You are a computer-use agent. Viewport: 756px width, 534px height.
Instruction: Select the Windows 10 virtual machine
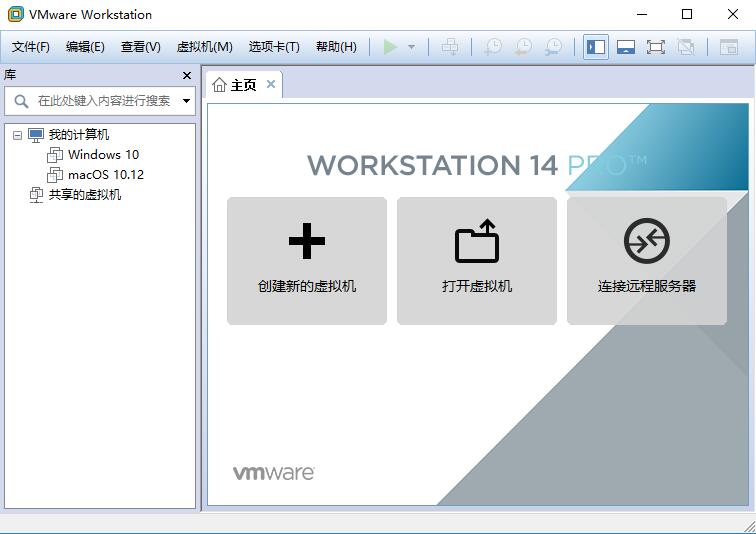pyautogui.click(x=103, y=155)
